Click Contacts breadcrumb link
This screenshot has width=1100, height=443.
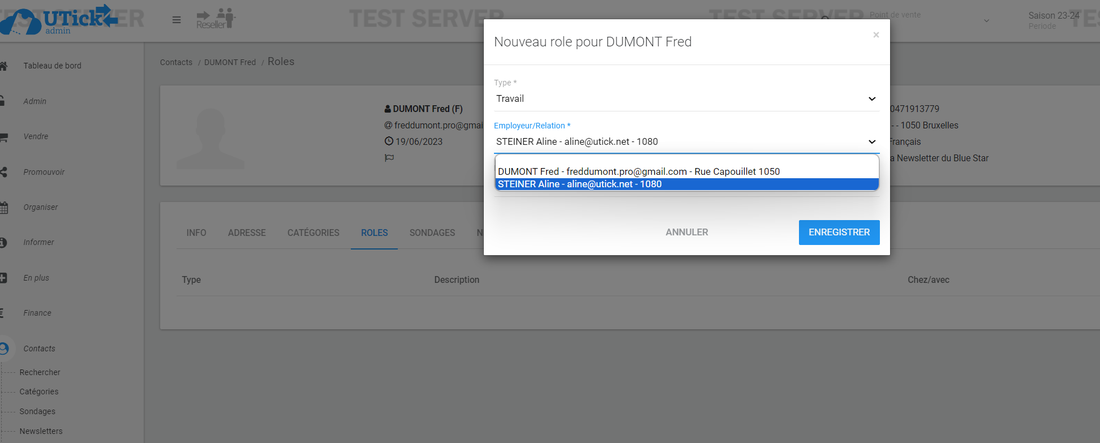[177, 62]
